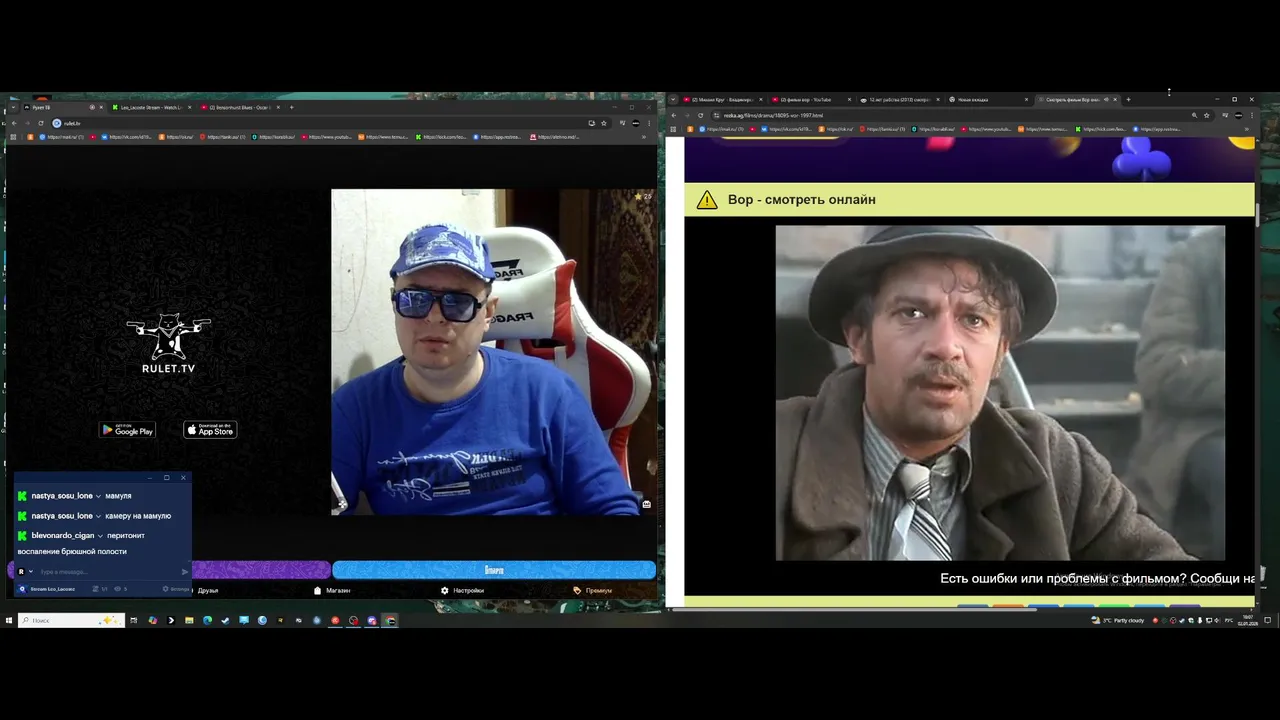Reload the rulet.tv page
This screenshot has width=1280, height=720.
[41, 123]
